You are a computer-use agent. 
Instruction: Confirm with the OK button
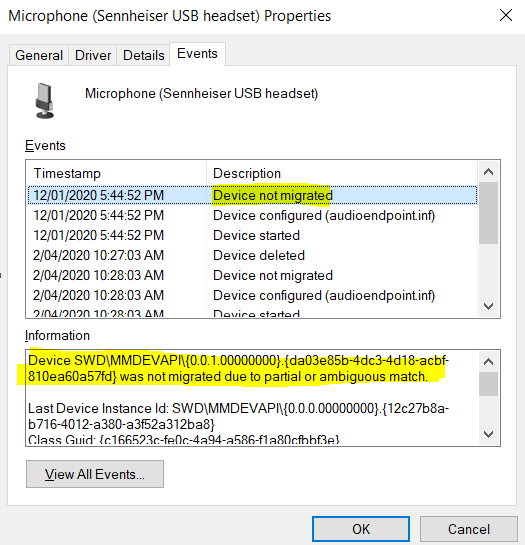click(x=361, y=529)
